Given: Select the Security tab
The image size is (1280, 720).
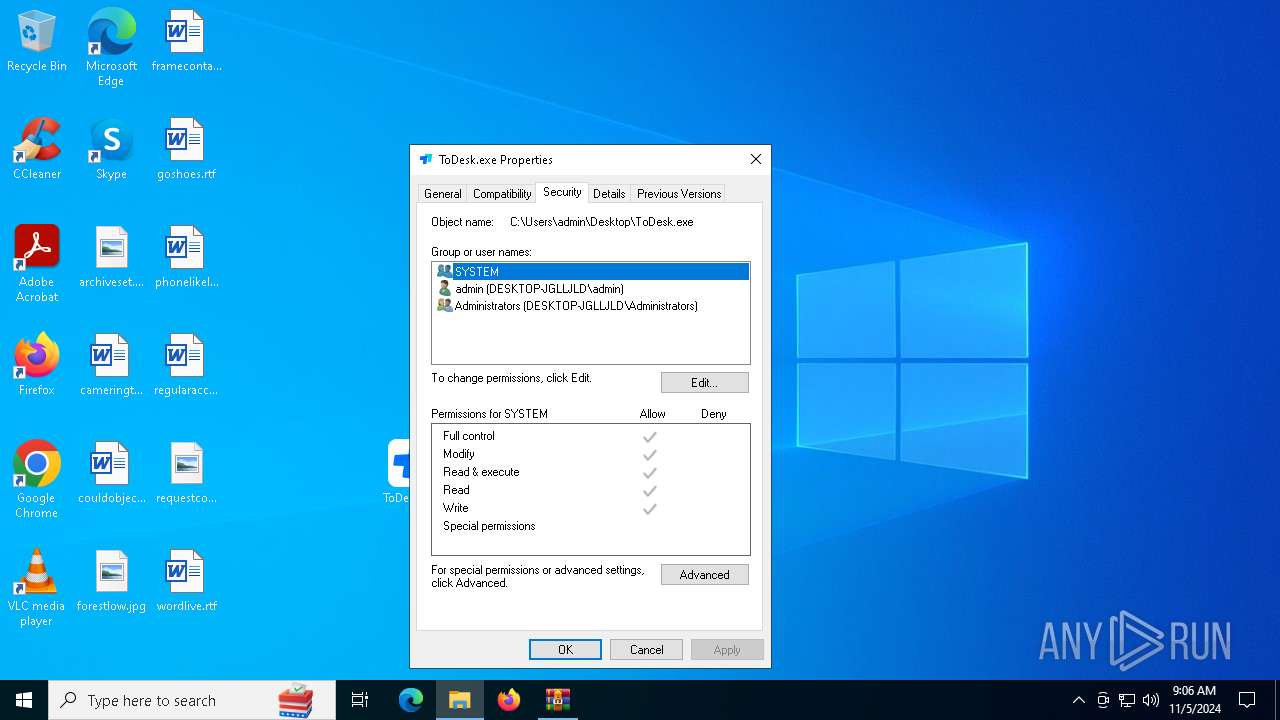Looking at the screenshot, I should [562, 192].
